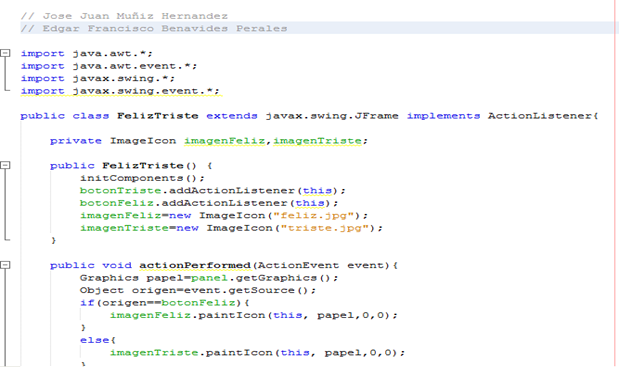This screenshot has width=619, height=367.
Task: Place cursor on 'import java.awt.event.*;' line
Action: (109, 66)
